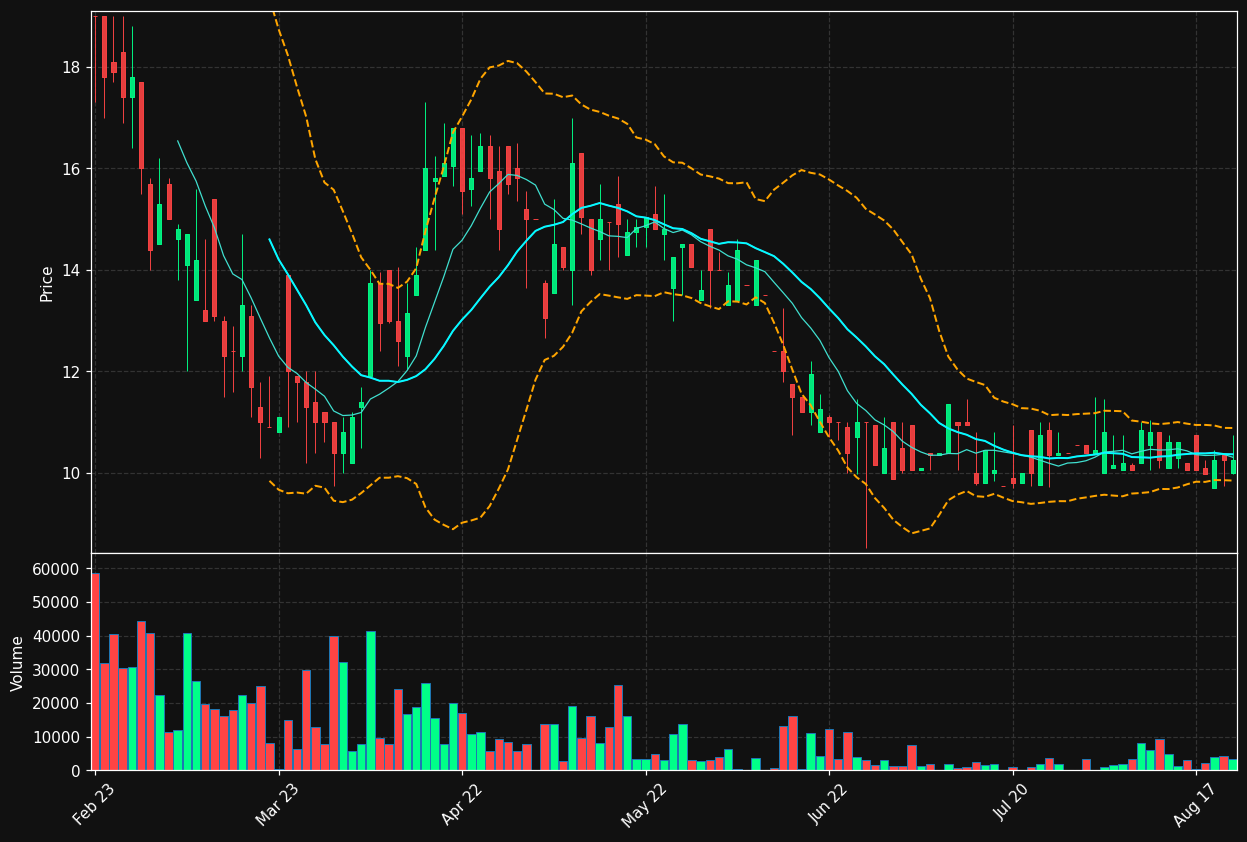Click the volume tick label 60000
The image size is (1247, 842).
click(x=57, y=569)
